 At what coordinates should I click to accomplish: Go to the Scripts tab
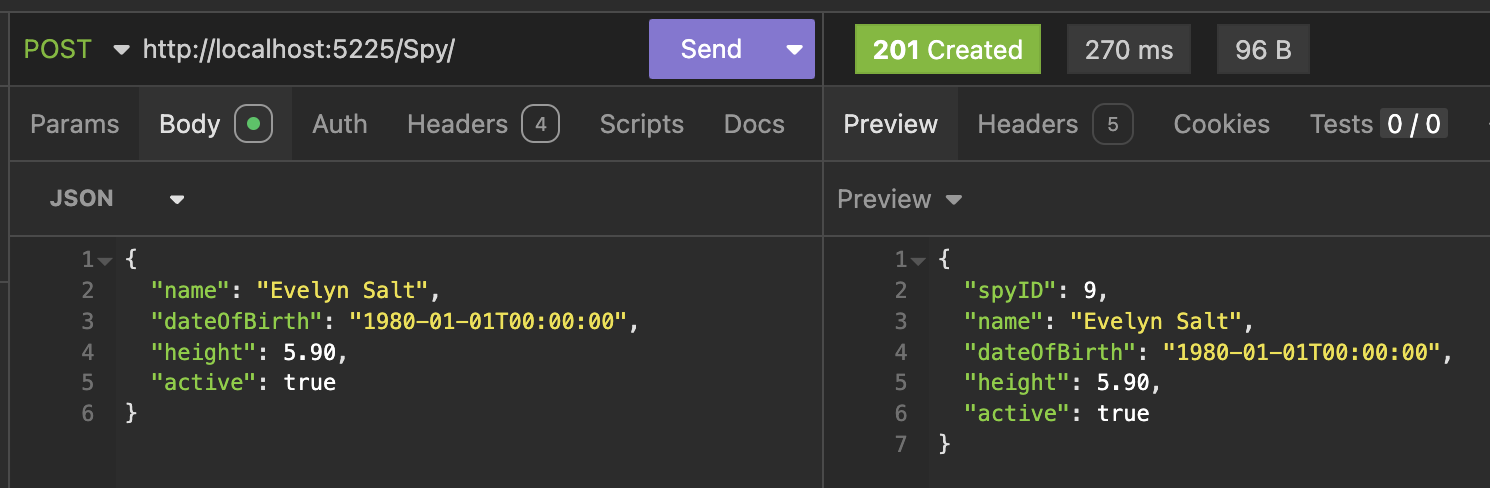tap(641, 124)
